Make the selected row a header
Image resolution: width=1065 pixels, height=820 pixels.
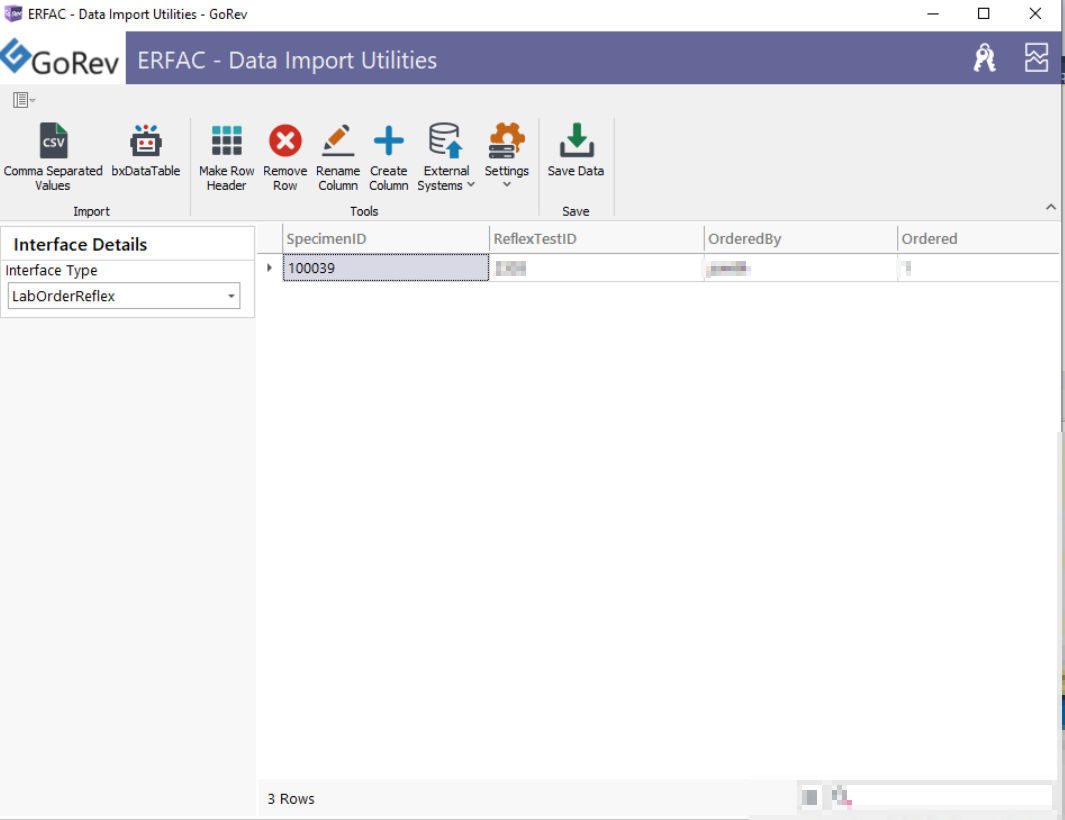click(226, 157)
